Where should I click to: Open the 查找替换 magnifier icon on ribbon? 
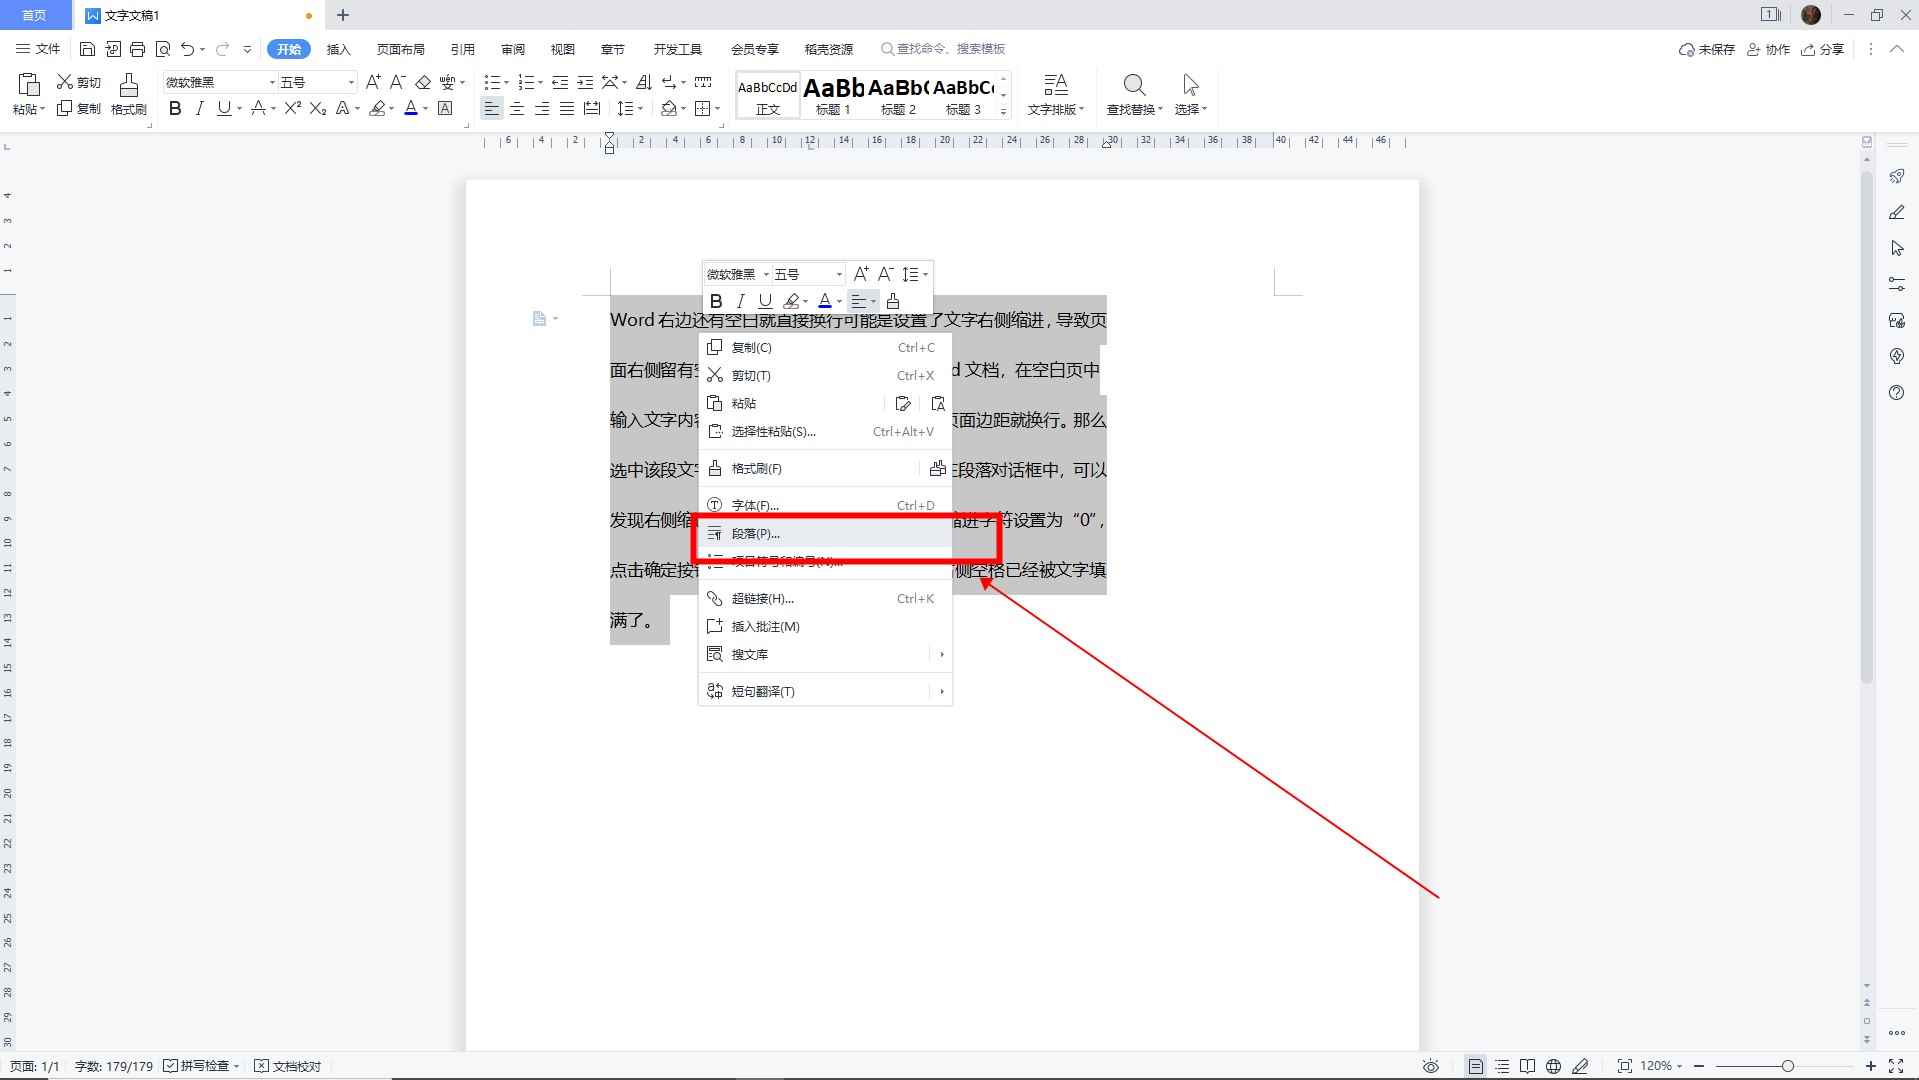1134,85
